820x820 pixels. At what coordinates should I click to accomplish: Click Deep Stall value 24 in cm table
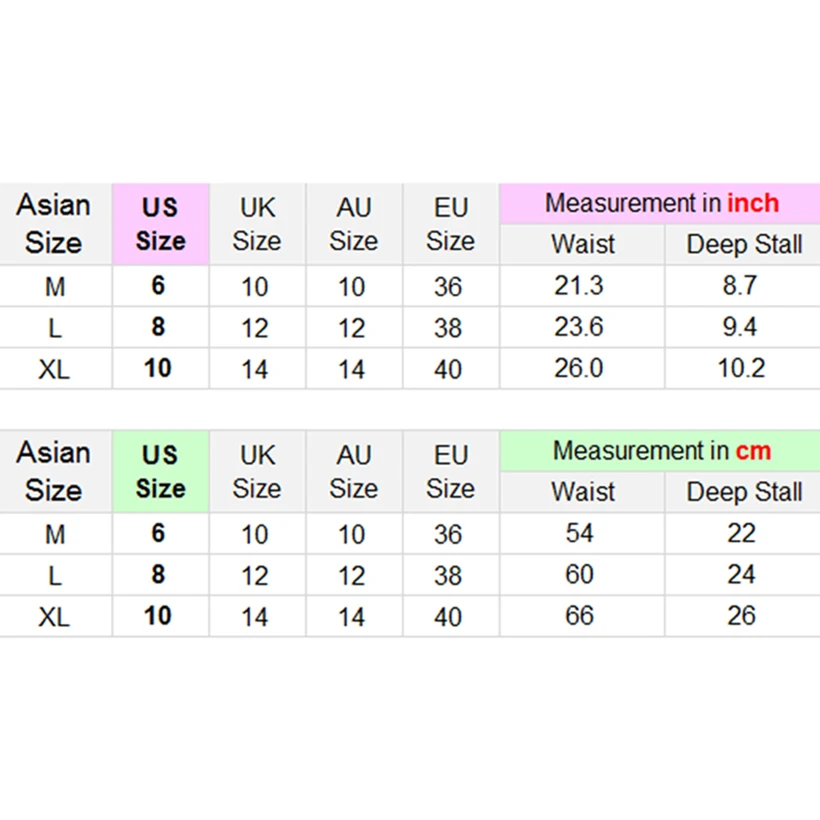pyautogui.click(x=741, y=575)
